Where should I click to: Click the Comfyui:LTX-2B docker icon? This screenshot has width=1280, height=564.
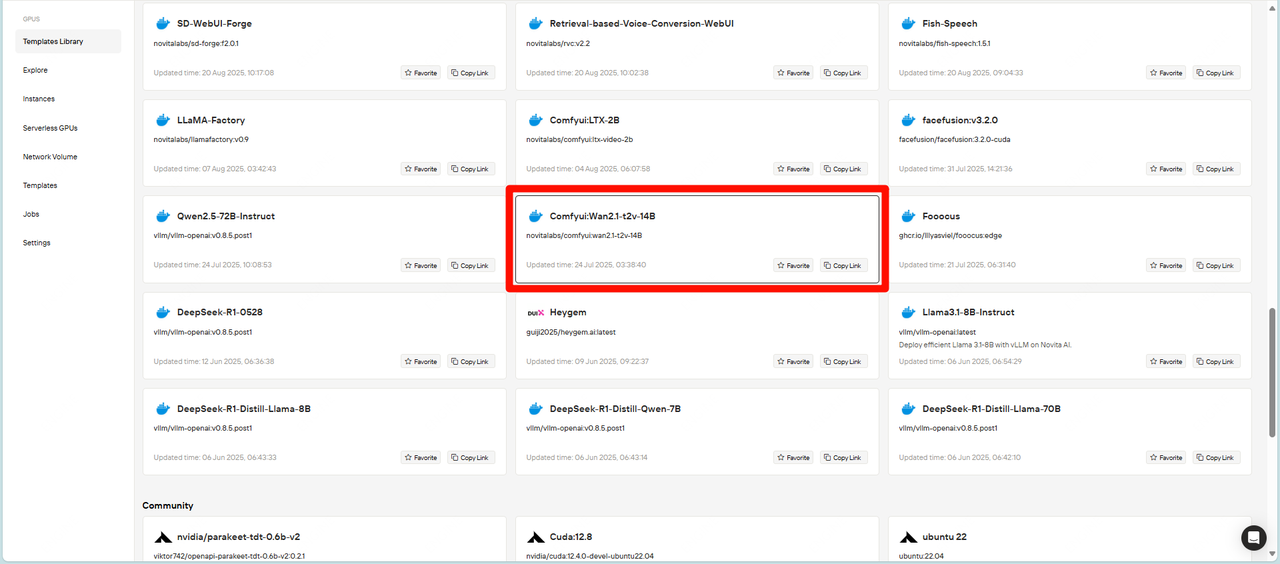(x=535, y=120)
